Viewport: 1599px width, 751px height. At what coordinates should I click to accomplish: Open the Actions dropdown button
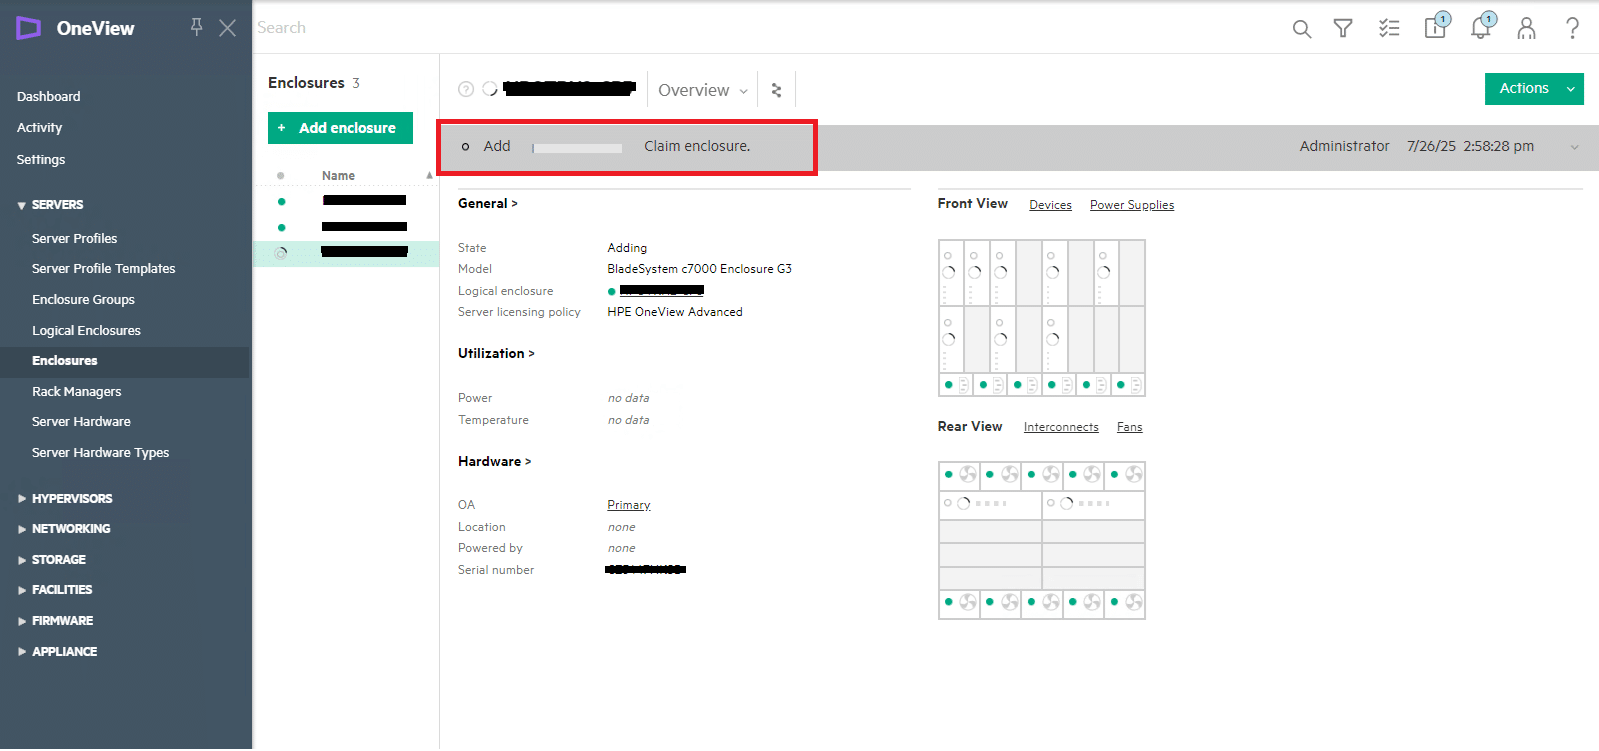click(x=1534, y=88)
